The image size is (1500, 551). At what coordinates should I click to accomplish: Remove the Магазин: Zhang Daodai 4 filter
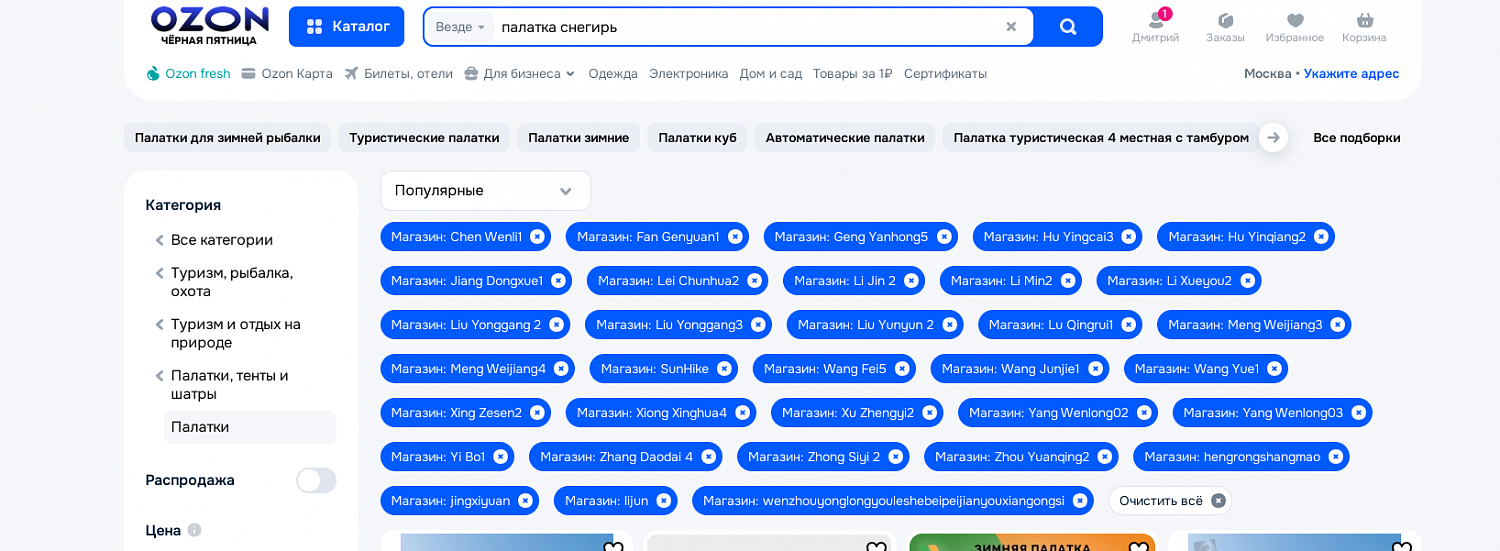(708, 457)
